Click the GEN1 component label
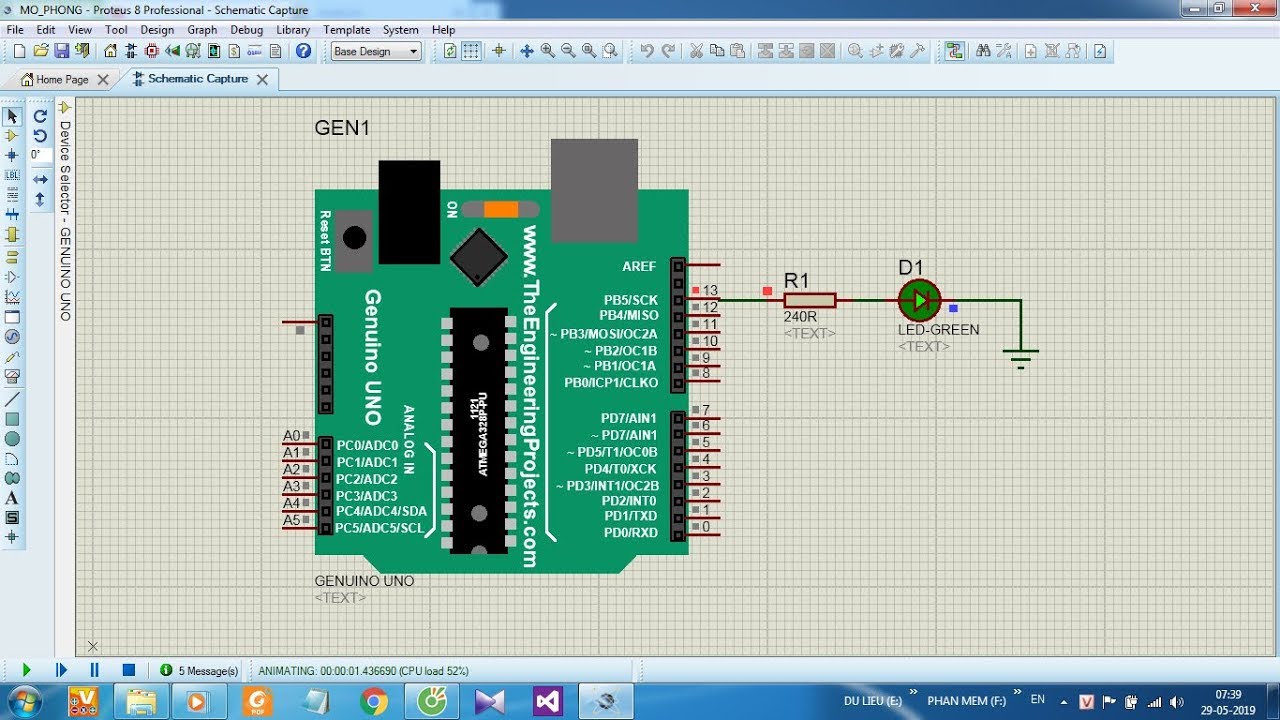This screenshot has height=720, width=1280. (342, 128)
